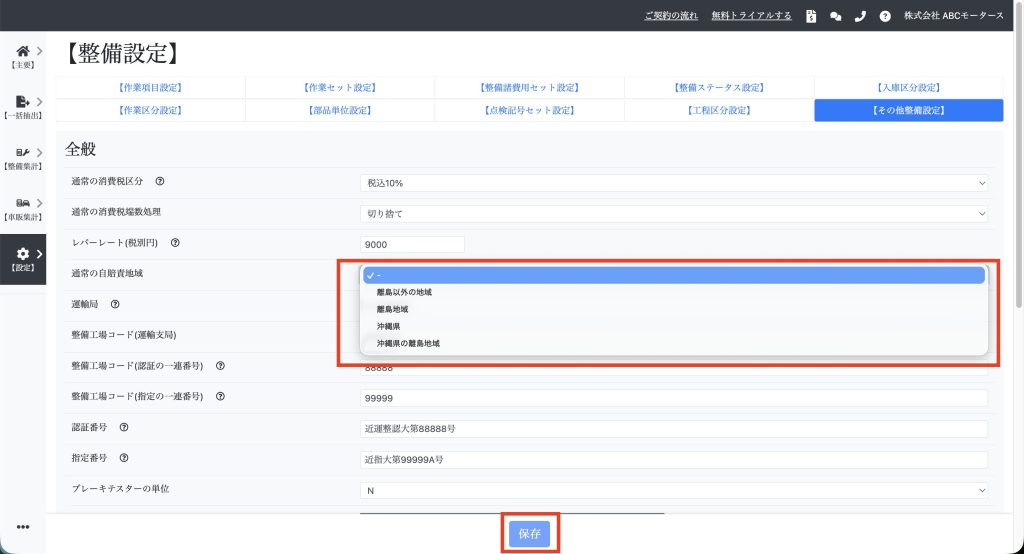This screenshot has width=1024, height=554.
Task: Open the ブレーキテスターの単位 dropdown
Action: (x=674, y=490)
